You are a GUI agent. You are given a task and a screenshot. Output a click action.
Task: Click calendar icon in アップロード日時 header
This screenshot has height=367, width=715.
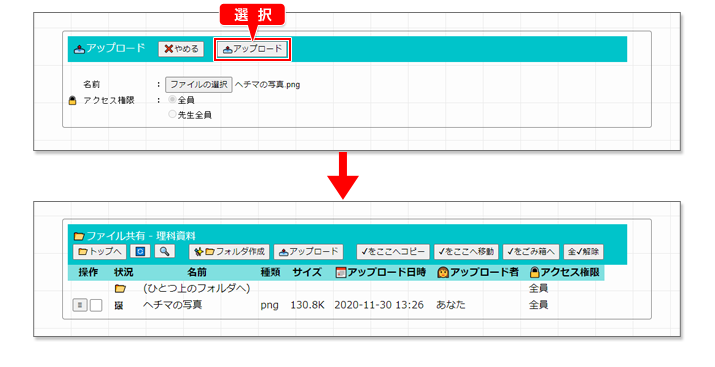(x=341, y=273)
